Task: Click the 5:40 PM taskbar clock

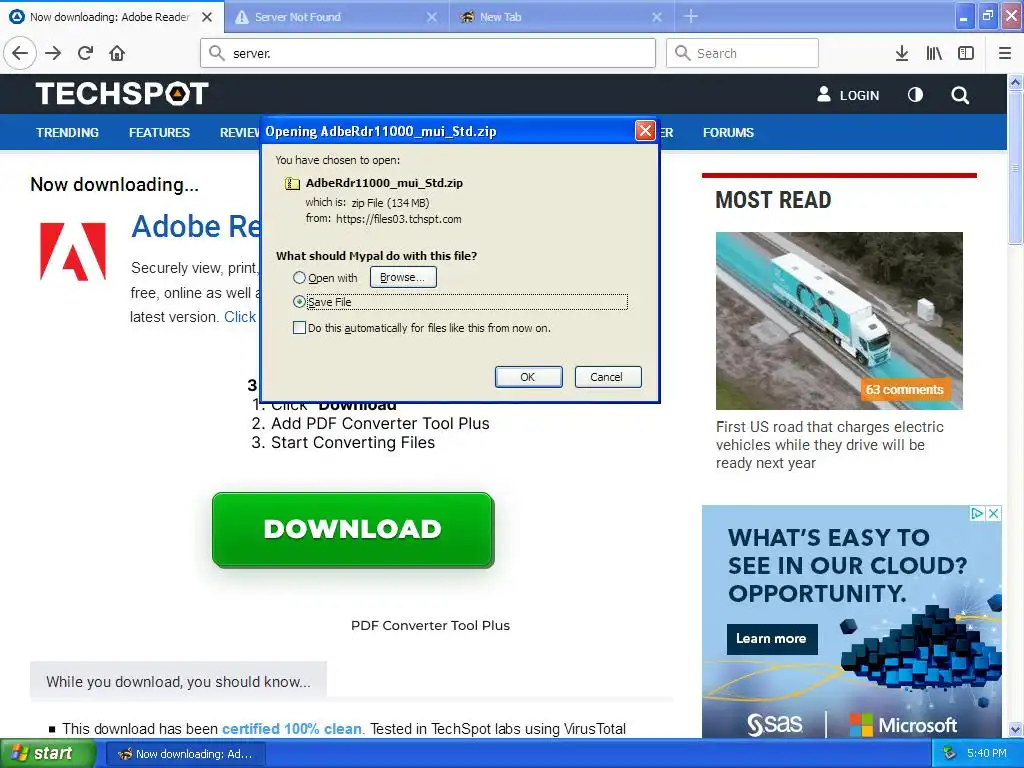Action: coord(987,753)
